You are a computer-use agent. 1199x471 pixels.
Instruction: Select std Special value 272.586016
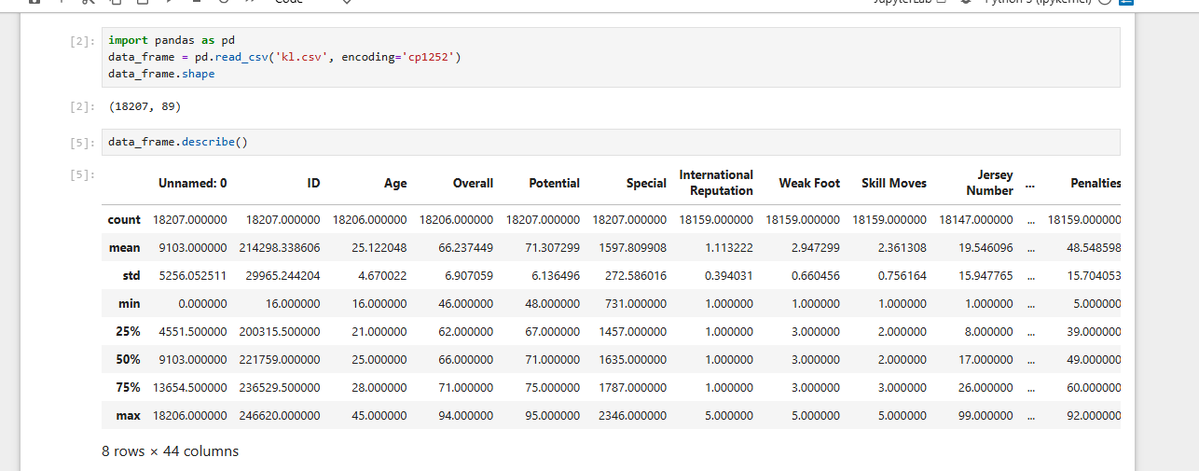635,275
